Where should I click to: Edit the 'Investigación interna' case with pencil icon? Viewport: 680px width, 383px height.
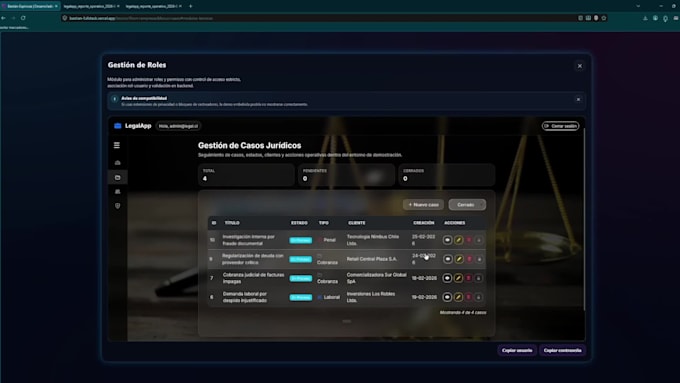pyautogui.click(x=458, y=240)
